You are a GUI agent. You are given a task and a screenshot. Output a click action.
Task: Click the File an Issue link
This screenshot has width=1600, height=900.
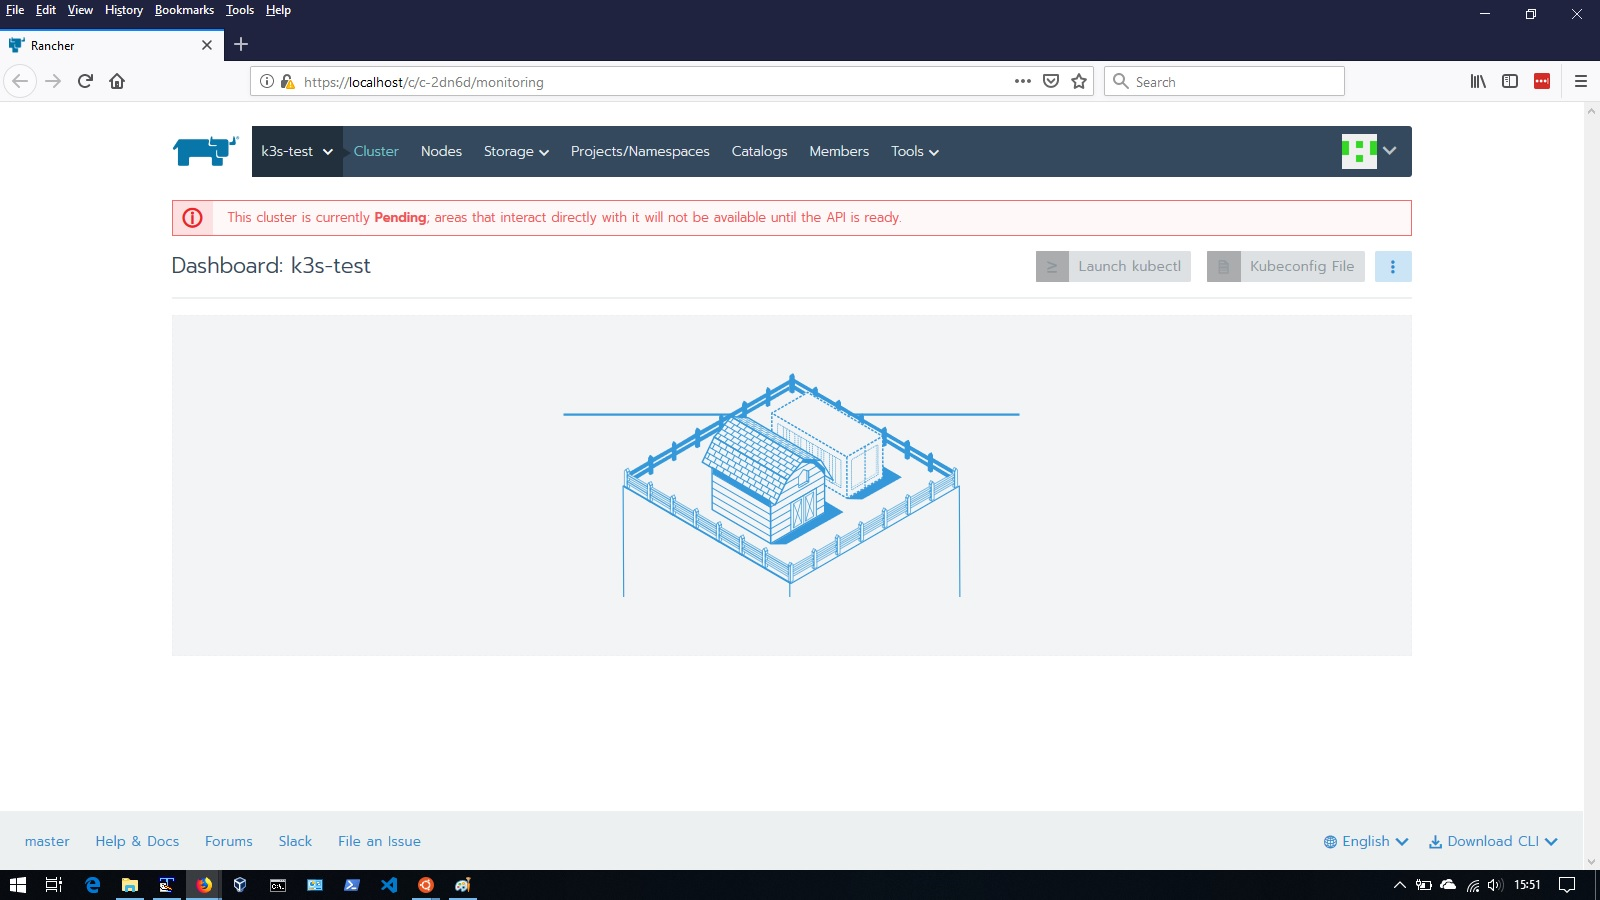click(379, 841)
